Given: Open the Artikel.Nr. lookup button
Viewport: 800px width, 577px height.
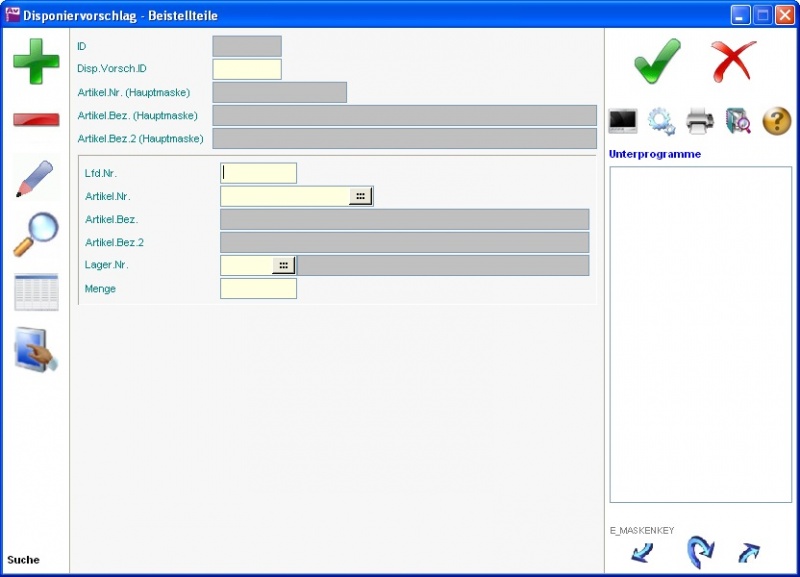Looking at the screenshot, I should (360, 196).
